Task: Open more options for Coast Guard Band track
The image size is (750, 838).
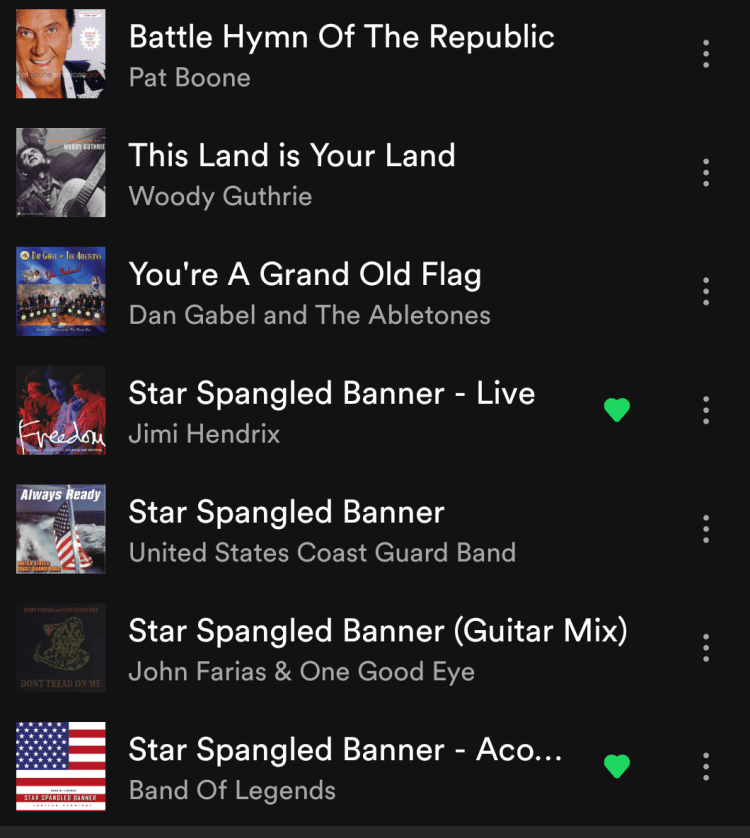Action: coord(706,529)
